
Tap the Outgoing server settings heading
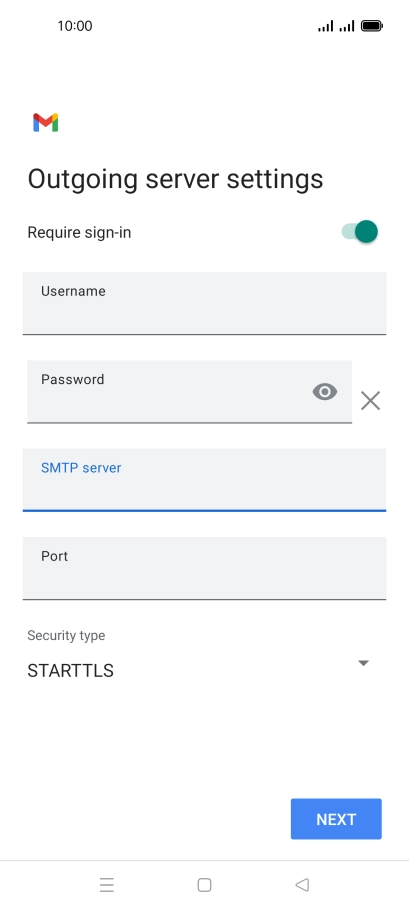(x=175, y=179)
